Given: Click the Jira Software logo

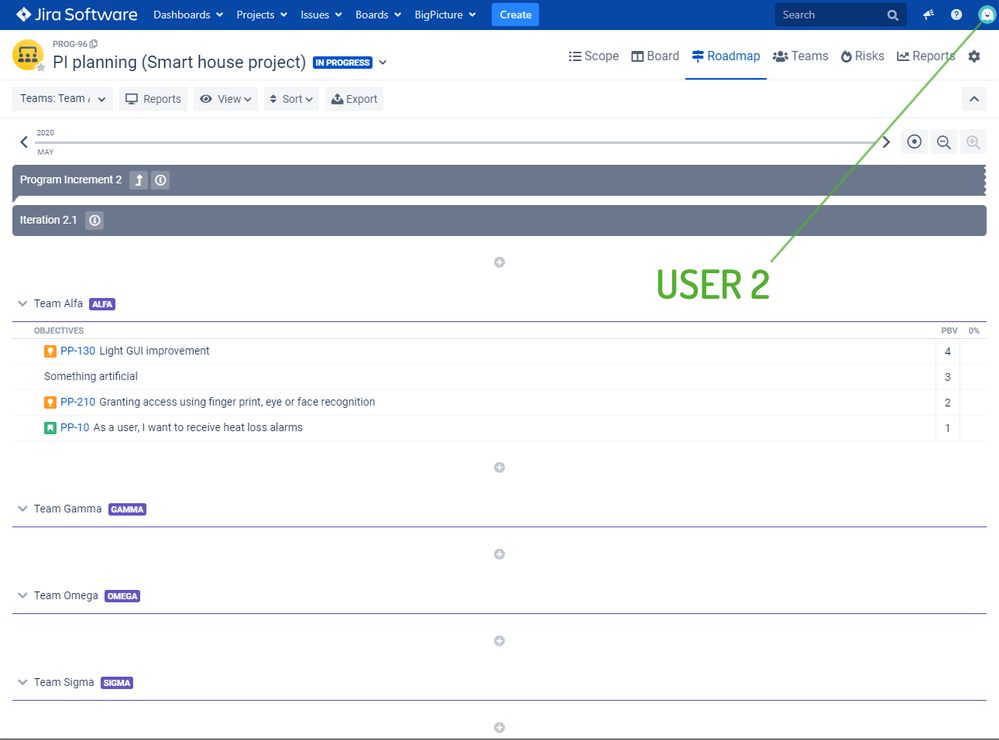Looking at the screenshot, I should (x=76, y=15).
